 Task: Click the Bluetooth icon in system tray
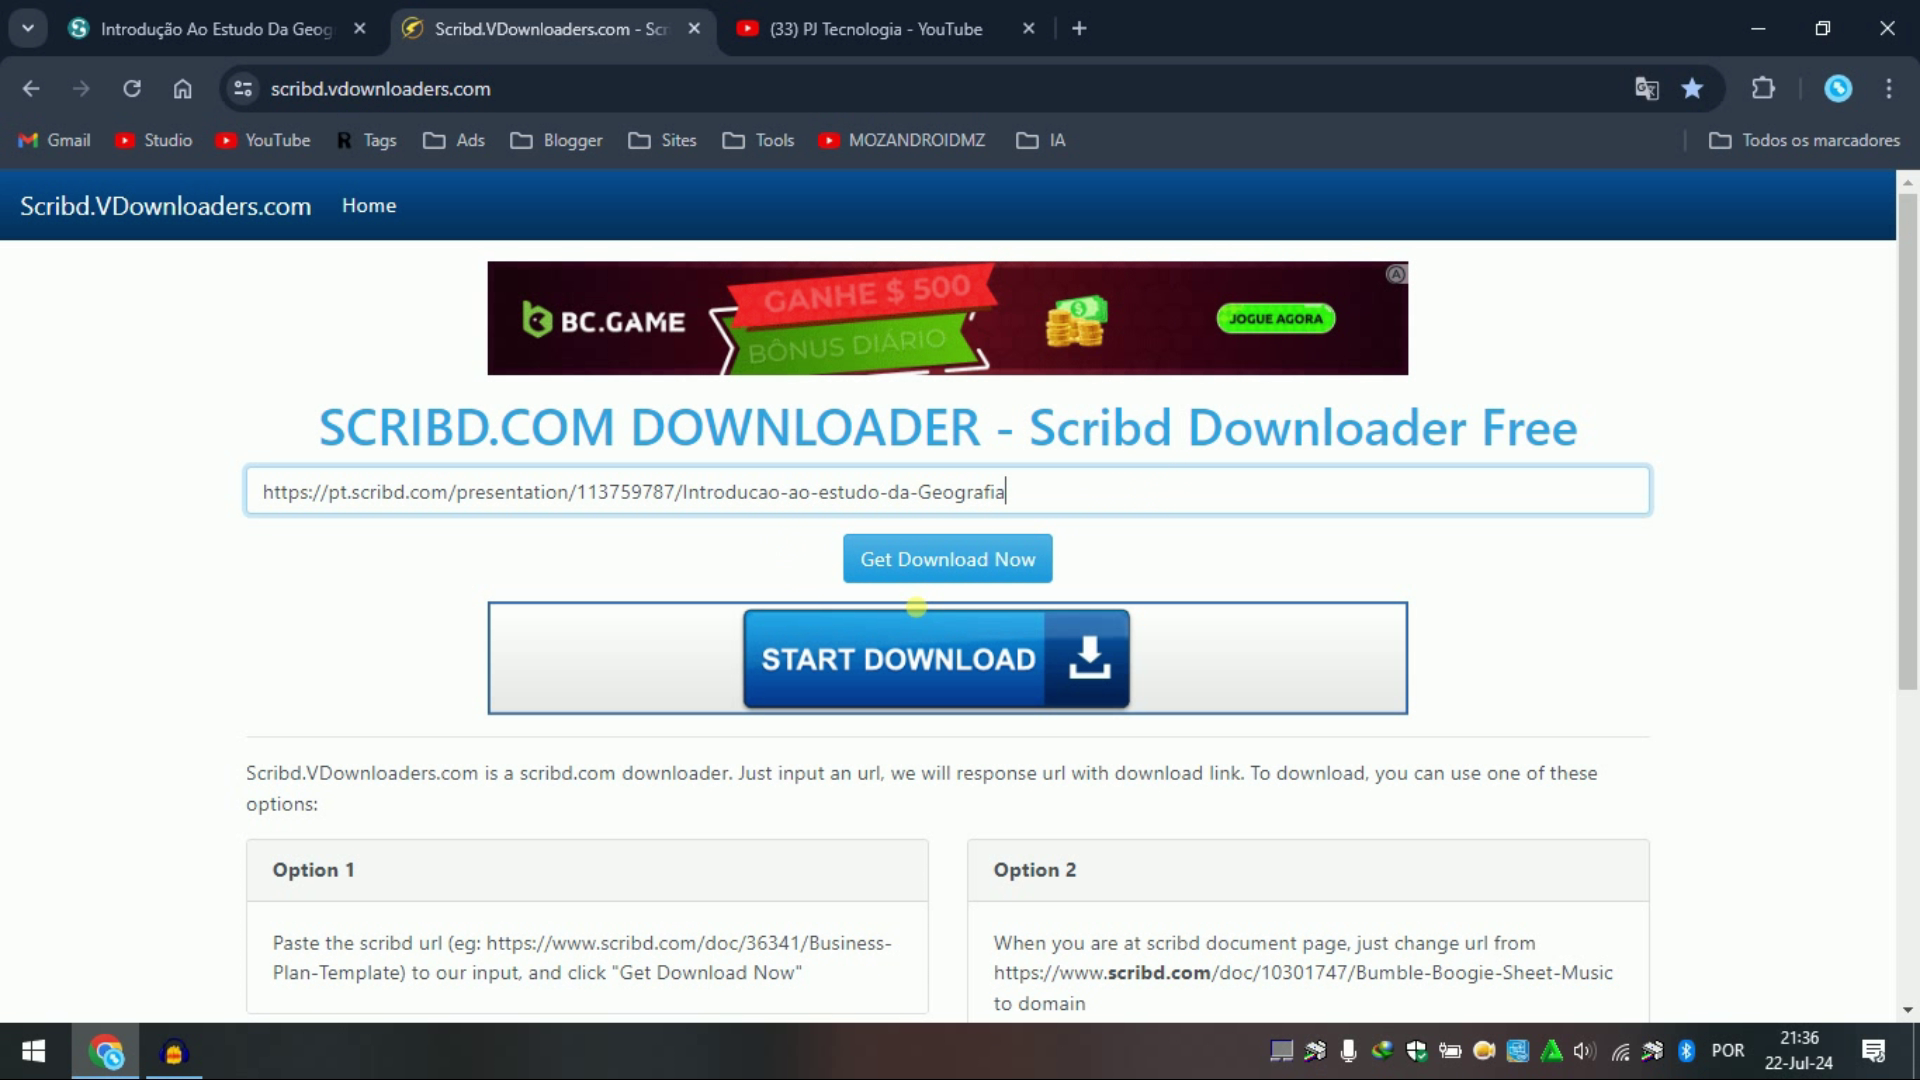(1686, 1051)
